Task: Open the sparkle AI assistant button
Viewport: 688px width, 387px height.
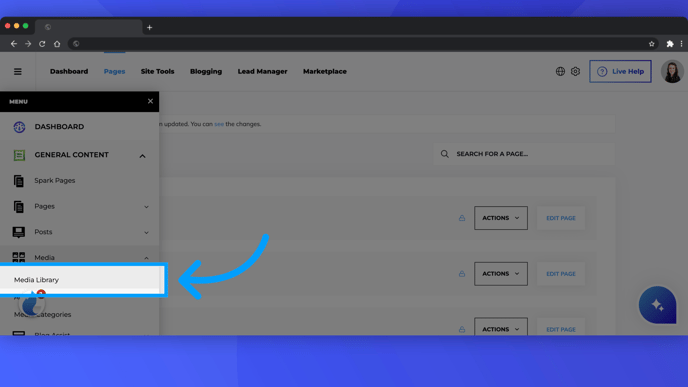Action: (657, 305)
